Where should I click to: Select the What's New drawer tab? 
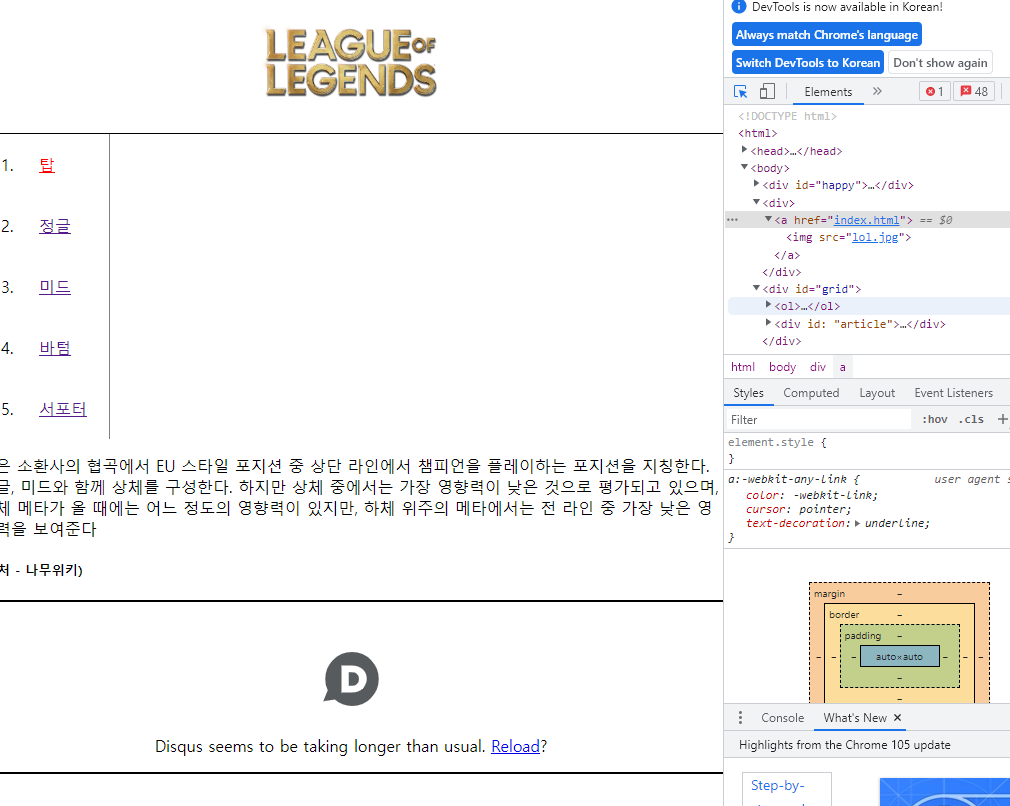(855, 718)
